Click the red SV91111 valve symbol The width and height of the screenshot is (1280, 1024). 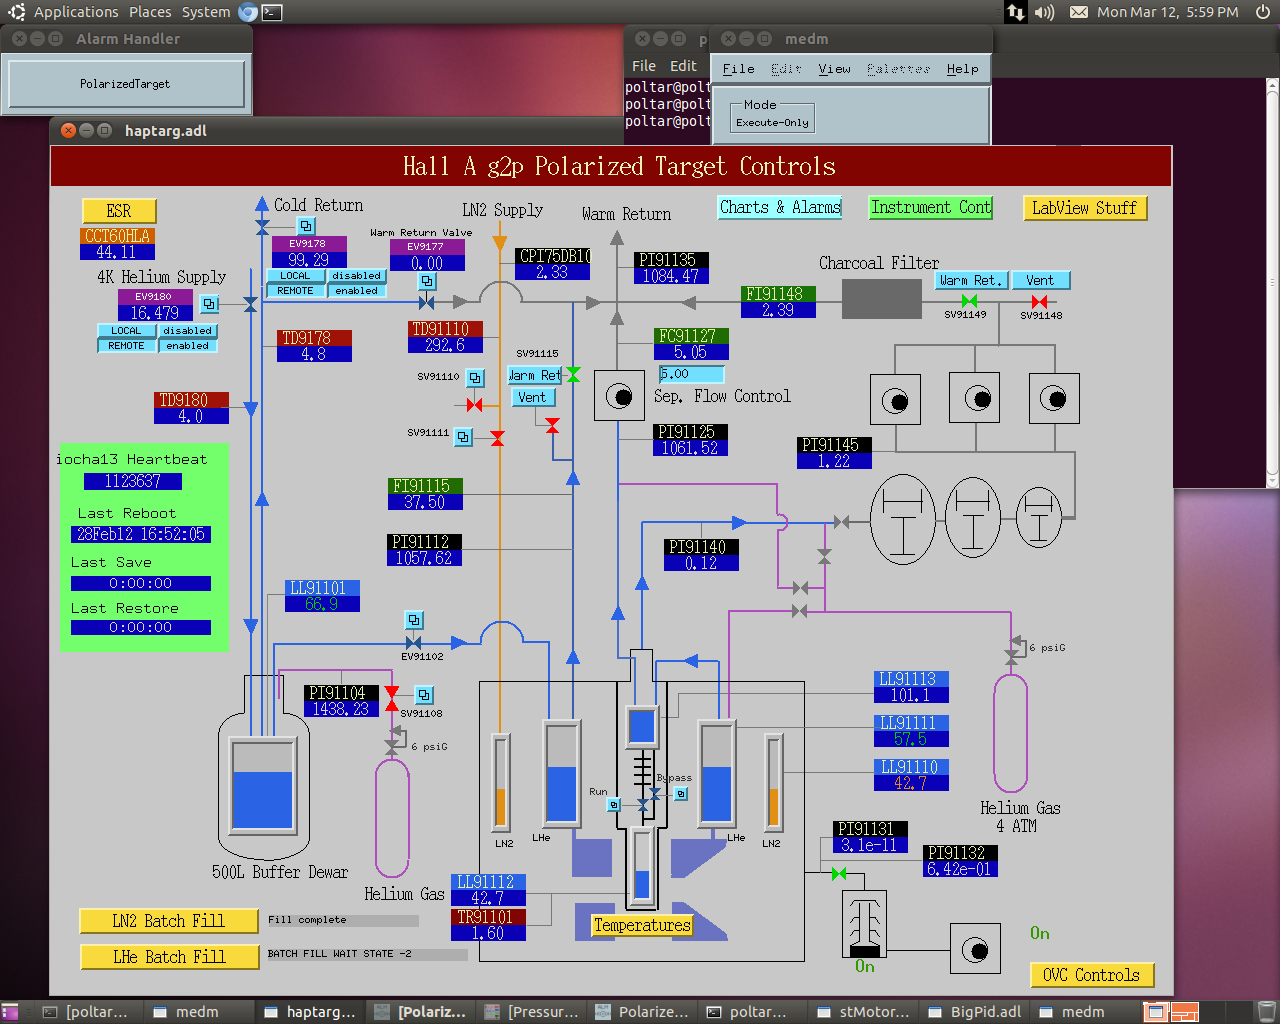(497, 438)
